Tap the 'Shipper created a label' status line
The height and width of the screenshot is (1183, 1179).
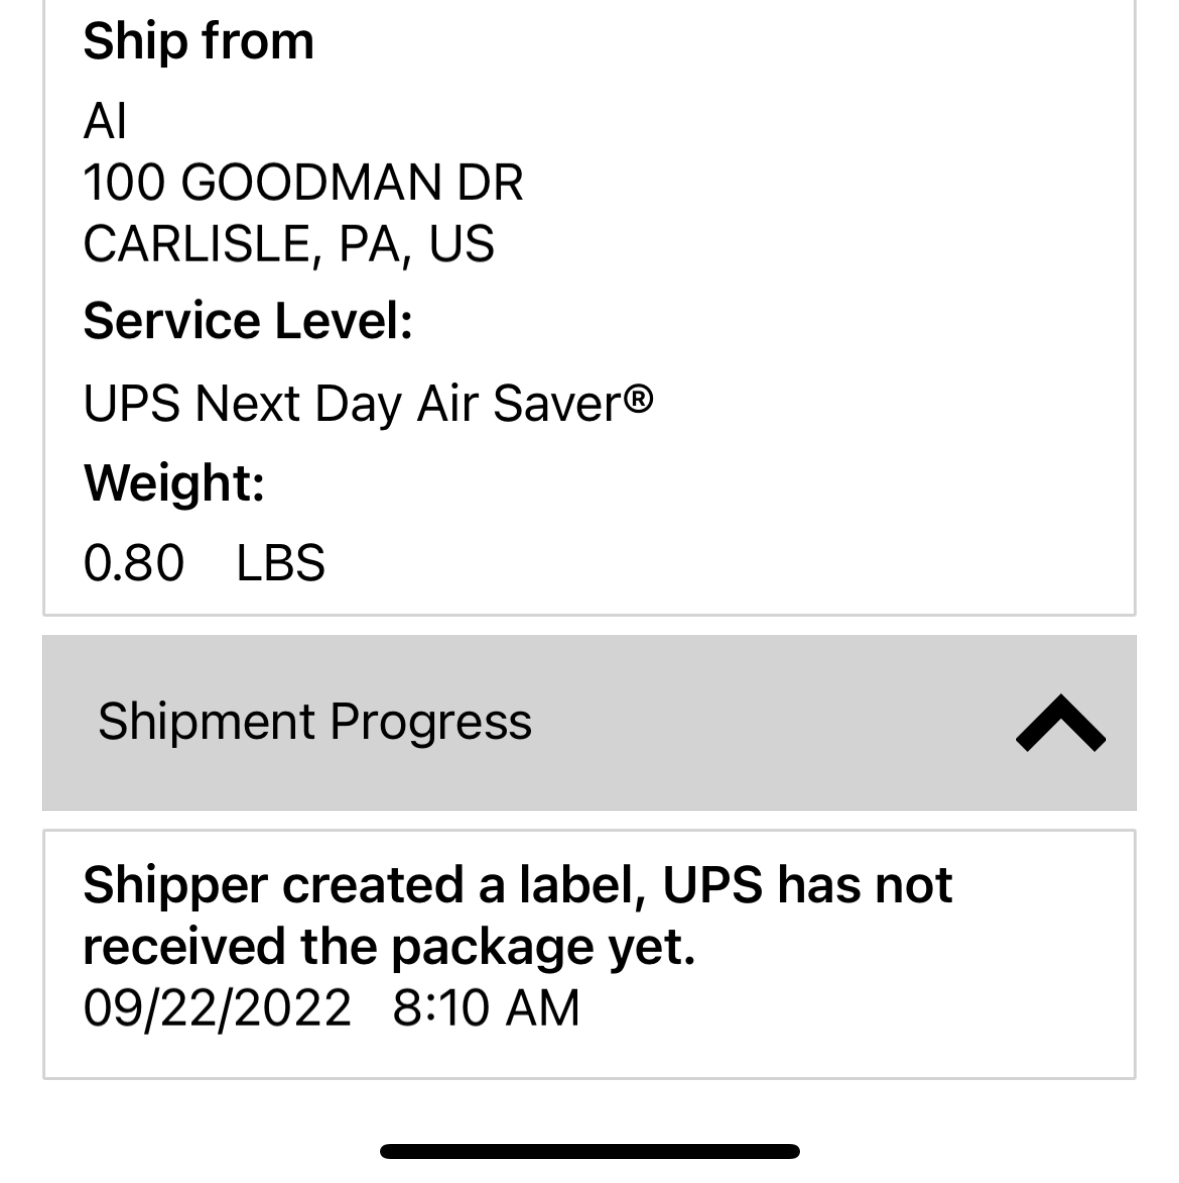[x=517, y=885]
